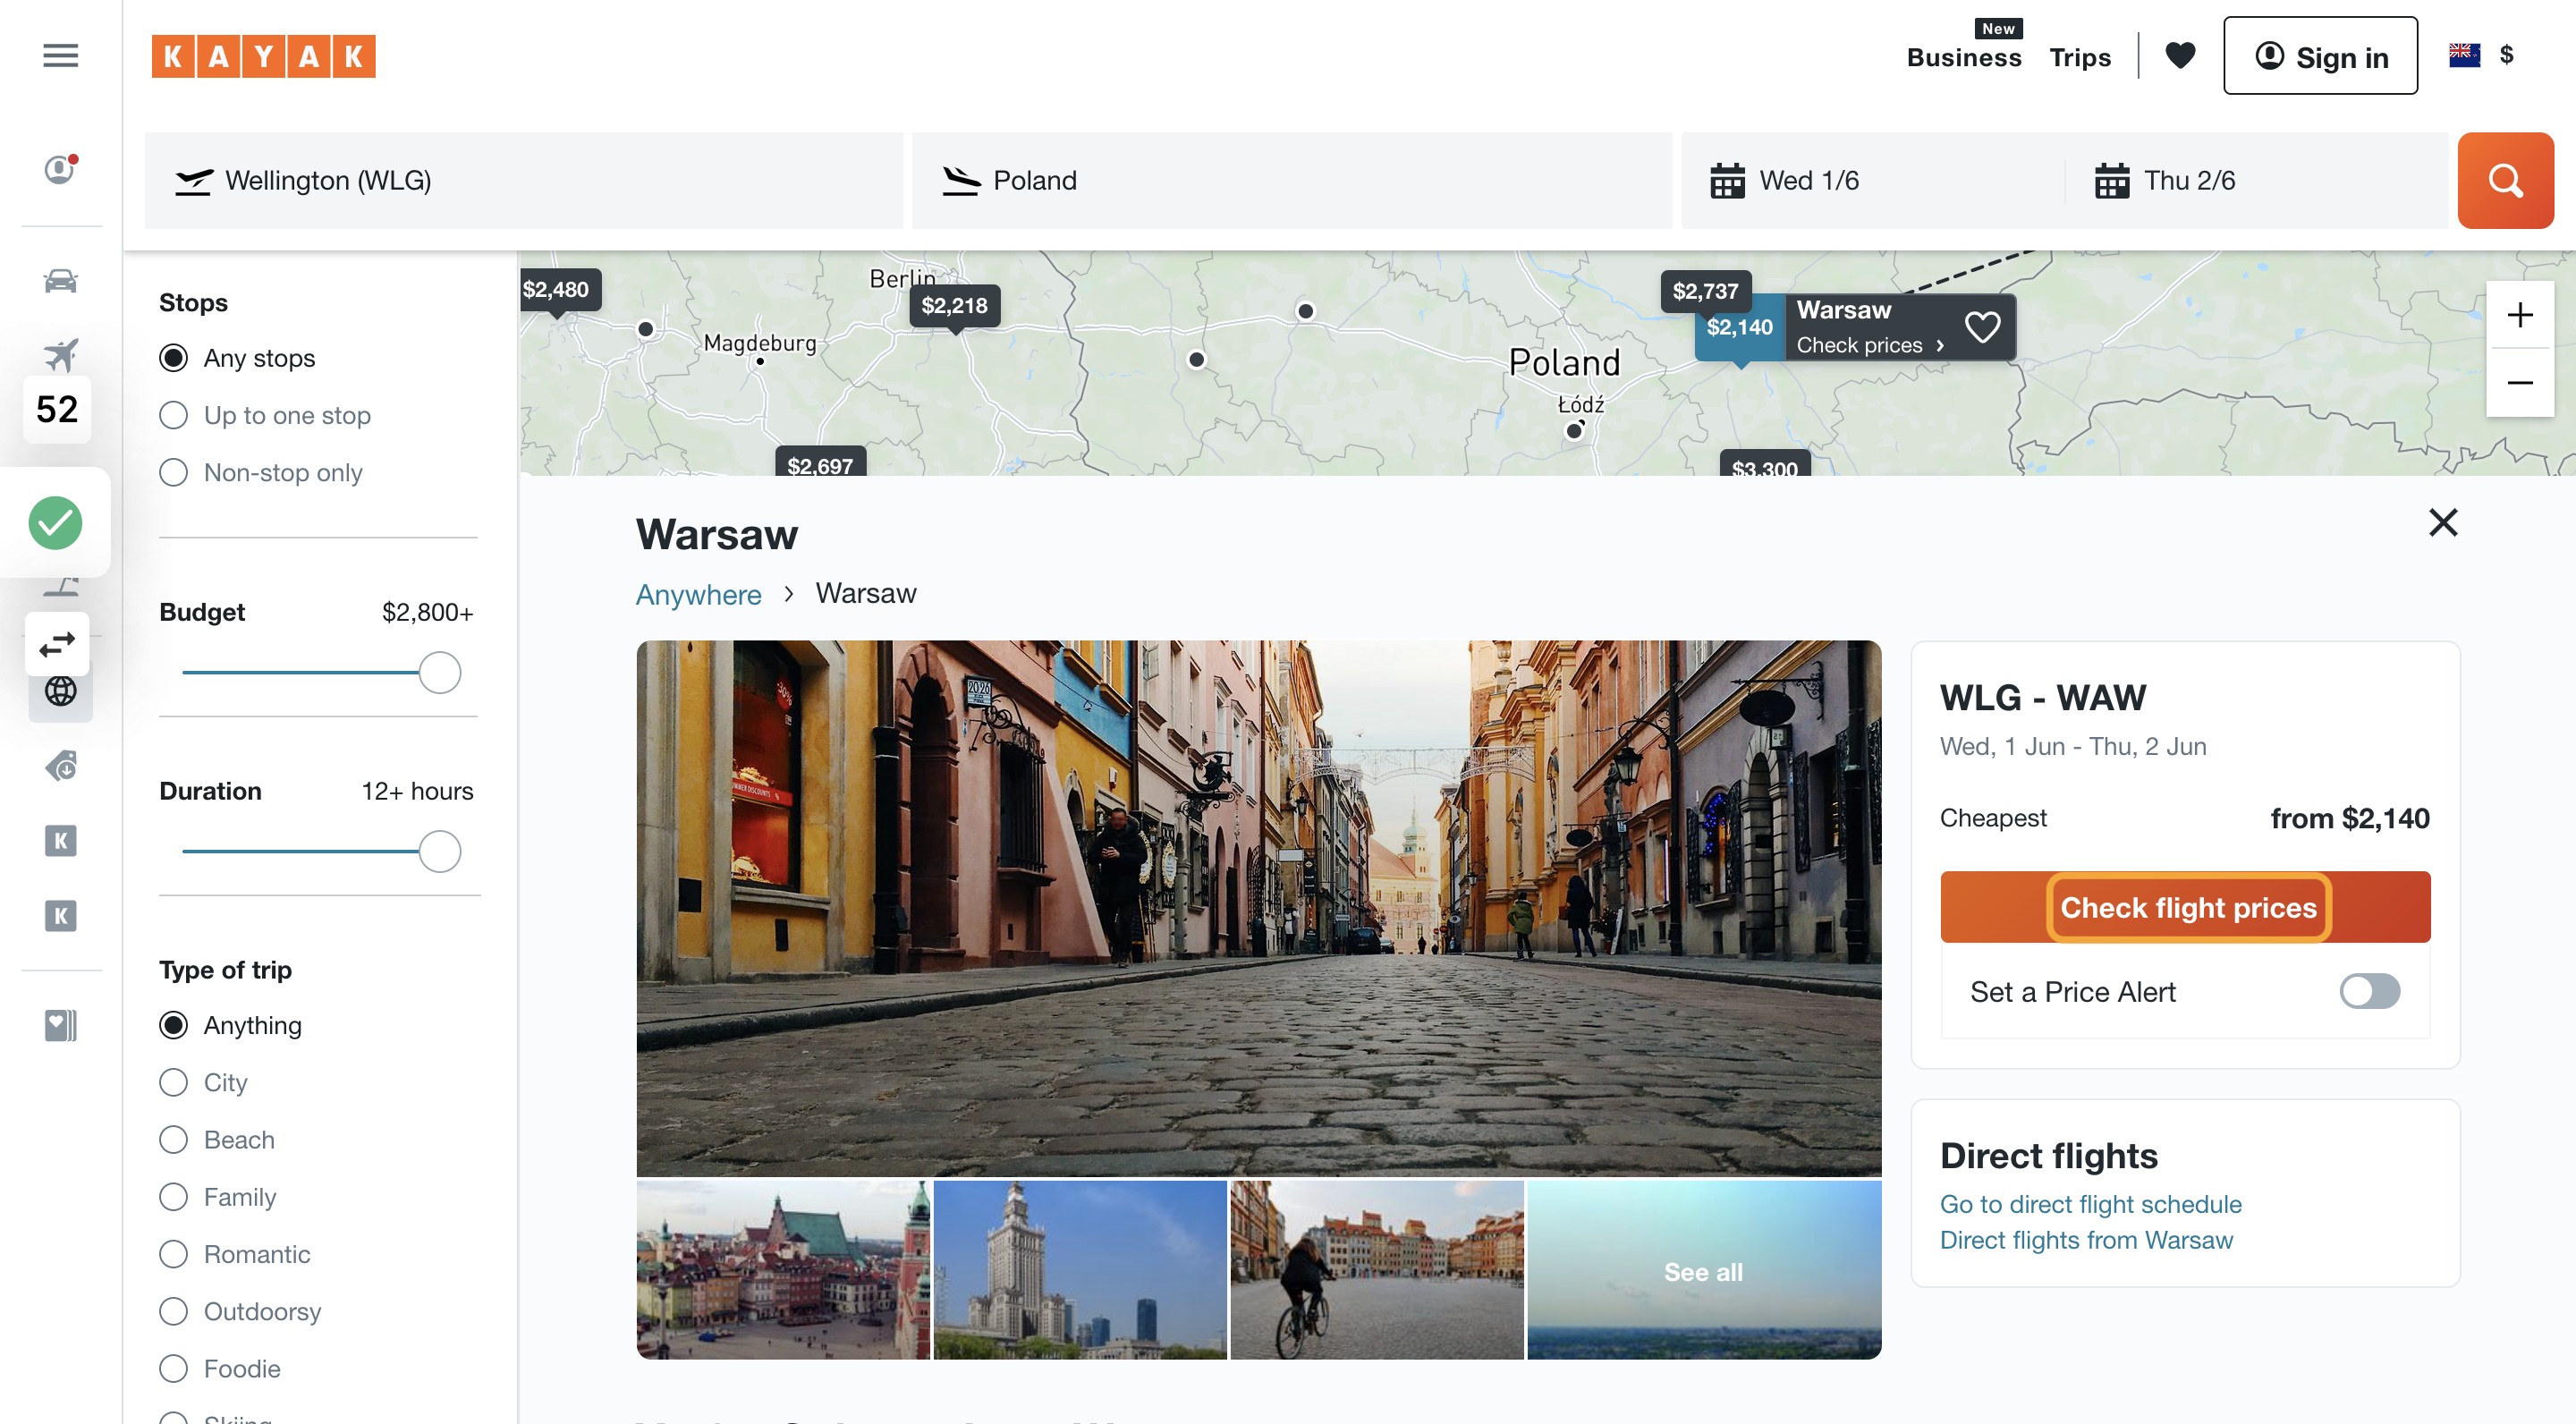The height and width of the screenshot is (1424, 2576).
Task: Zoom out on the map
Action: click(2520, 383)
